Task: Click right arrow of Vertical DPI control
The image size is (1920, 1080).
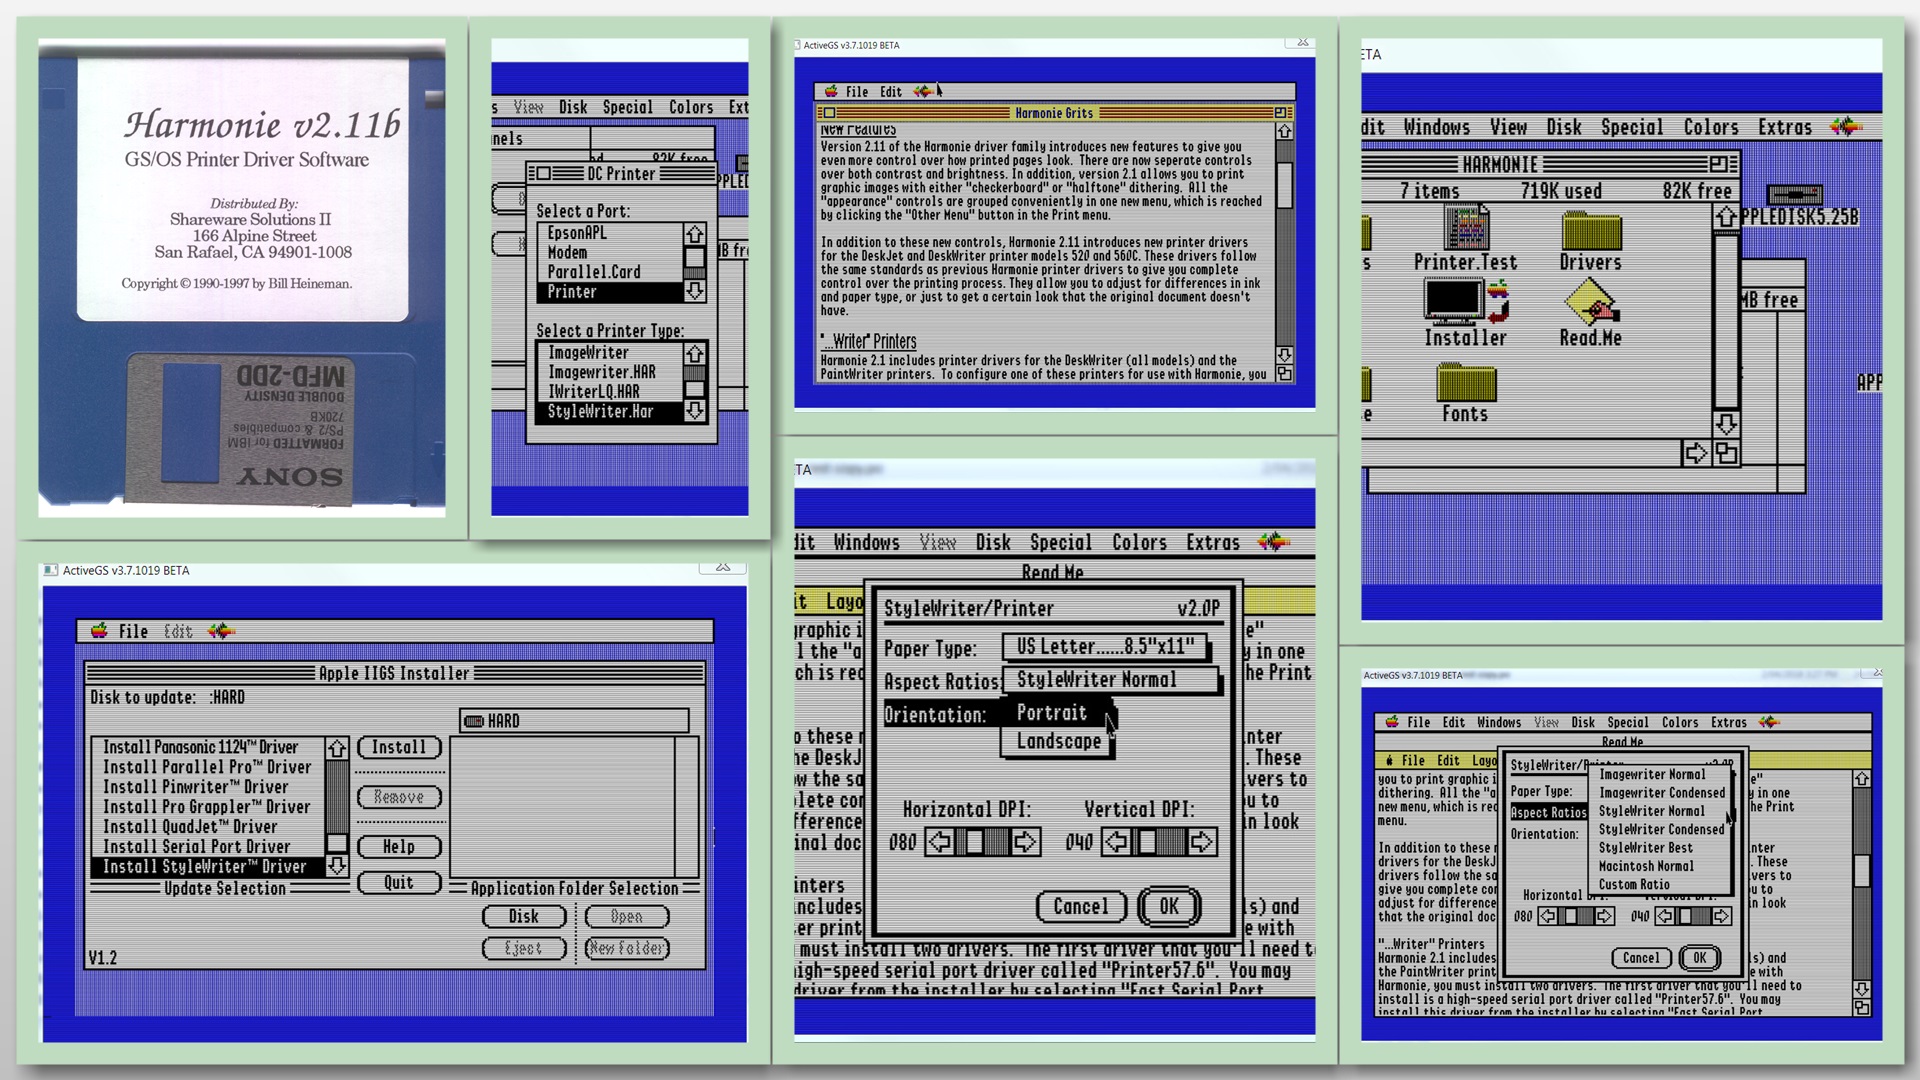Action: tap(1202, 842)
